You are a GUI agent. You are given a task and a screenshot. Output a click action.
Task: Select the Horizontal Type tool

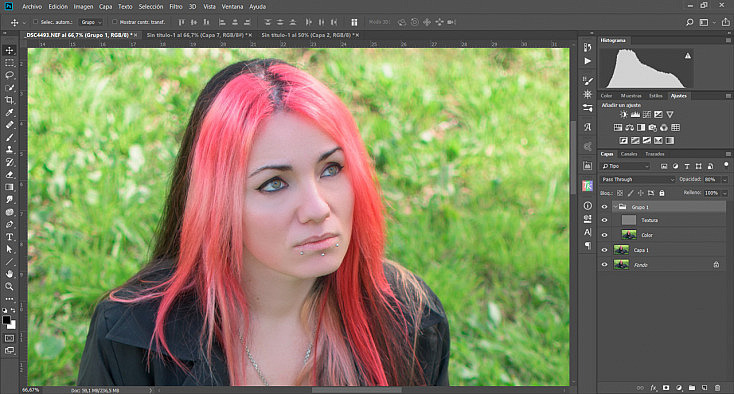pyautogui.click(x=9, y=237)
